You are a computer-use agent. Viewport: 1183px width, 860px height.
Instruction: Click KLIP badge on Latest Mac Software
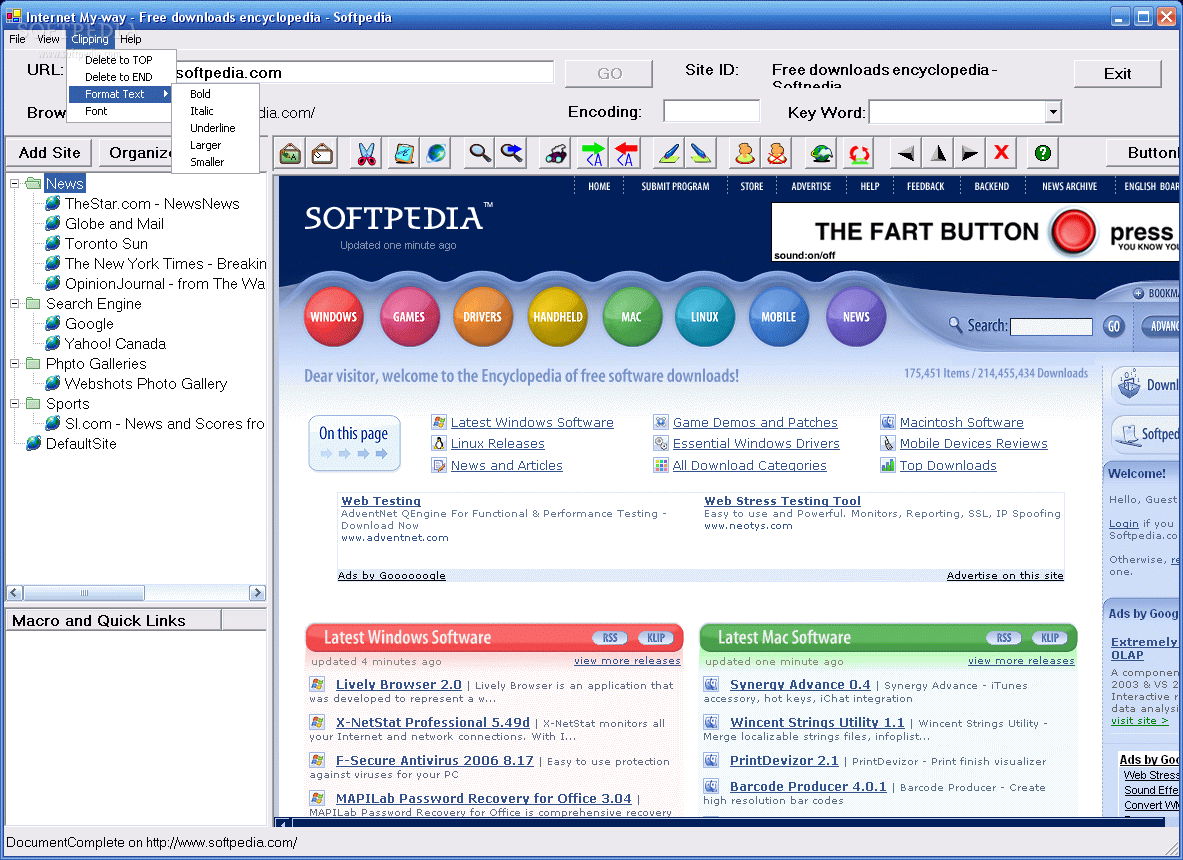pos(1049,637)
